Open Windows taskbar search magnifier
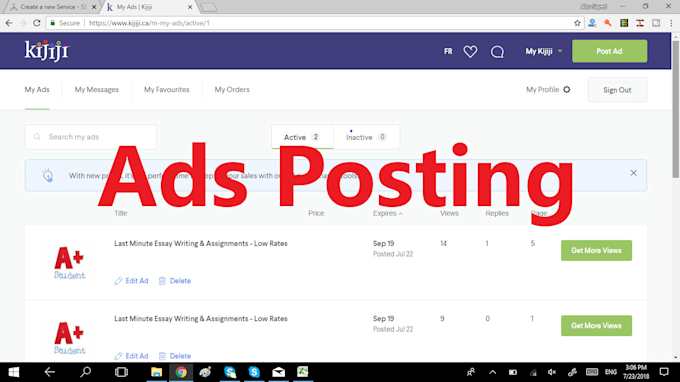Image resolution: width=680 pixels, height=382 pixels. 85,372
